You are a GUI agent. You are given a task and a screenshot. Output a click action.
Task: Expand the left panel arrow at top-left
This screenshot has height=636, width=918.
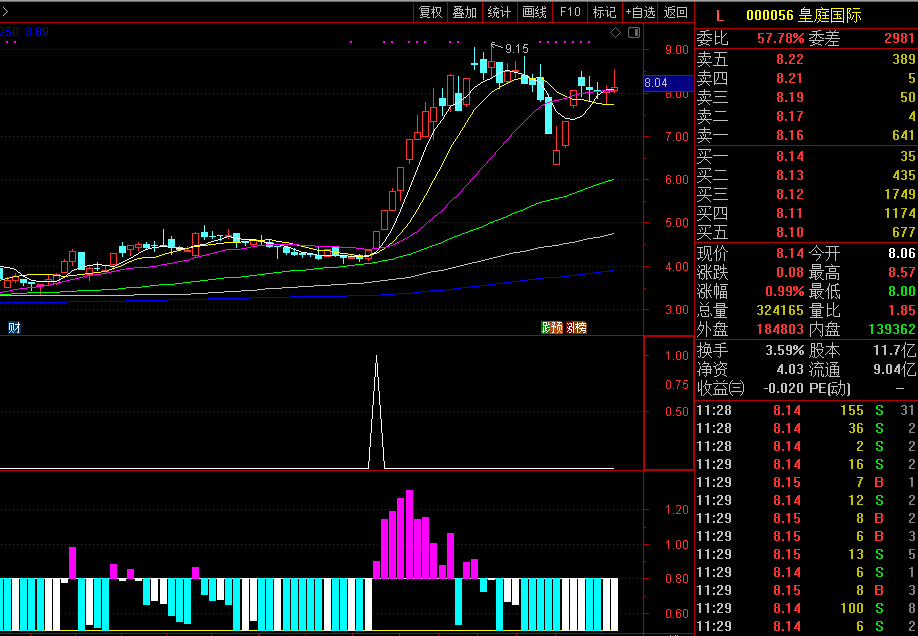click(x=5, y=12)
